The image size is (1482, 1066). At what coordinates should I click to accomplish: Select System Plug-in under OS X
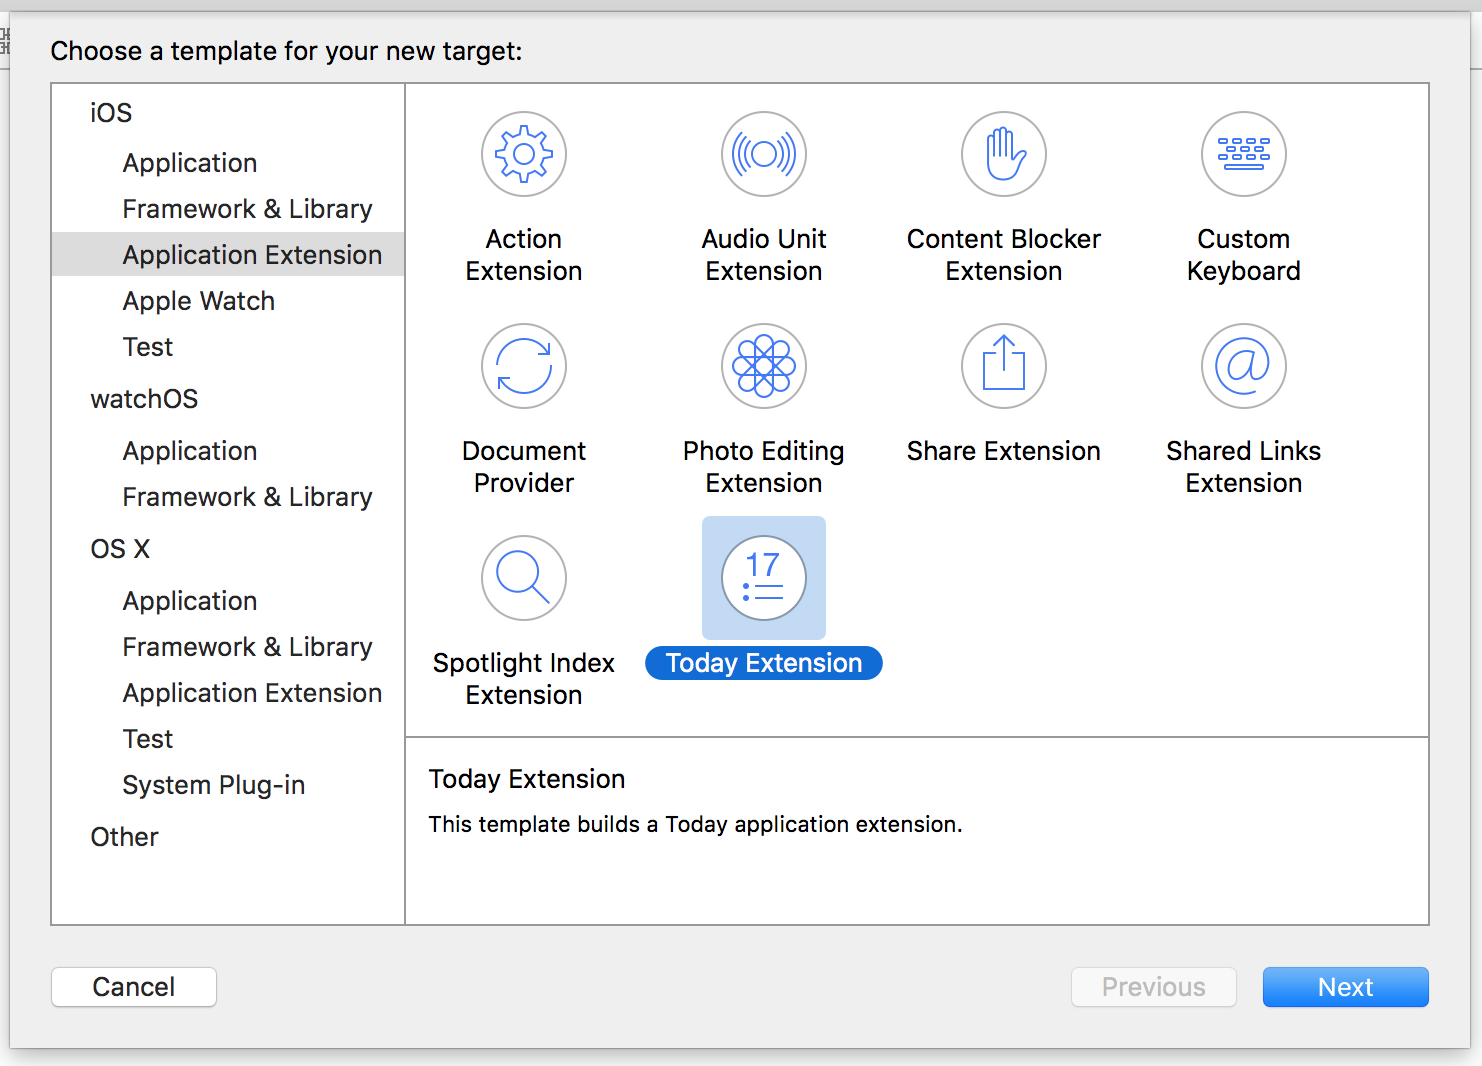click(x=213, y=785)
